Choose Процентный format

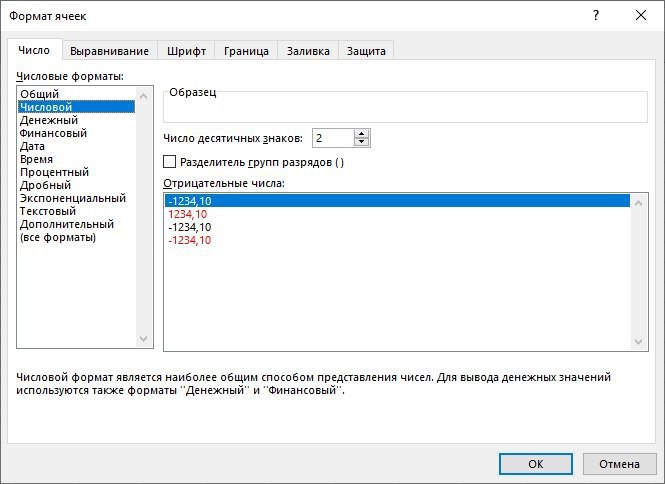point(76,172)
